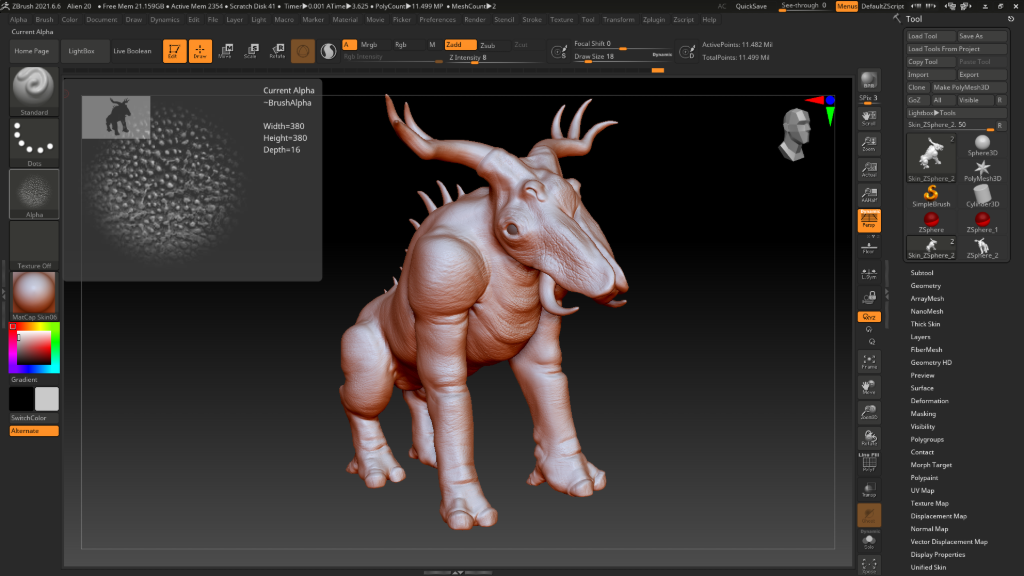Image resolution: width=1024 pixels, height=576 pixels.
Task: Expand the Display Properties section
Action: point(938,554)
